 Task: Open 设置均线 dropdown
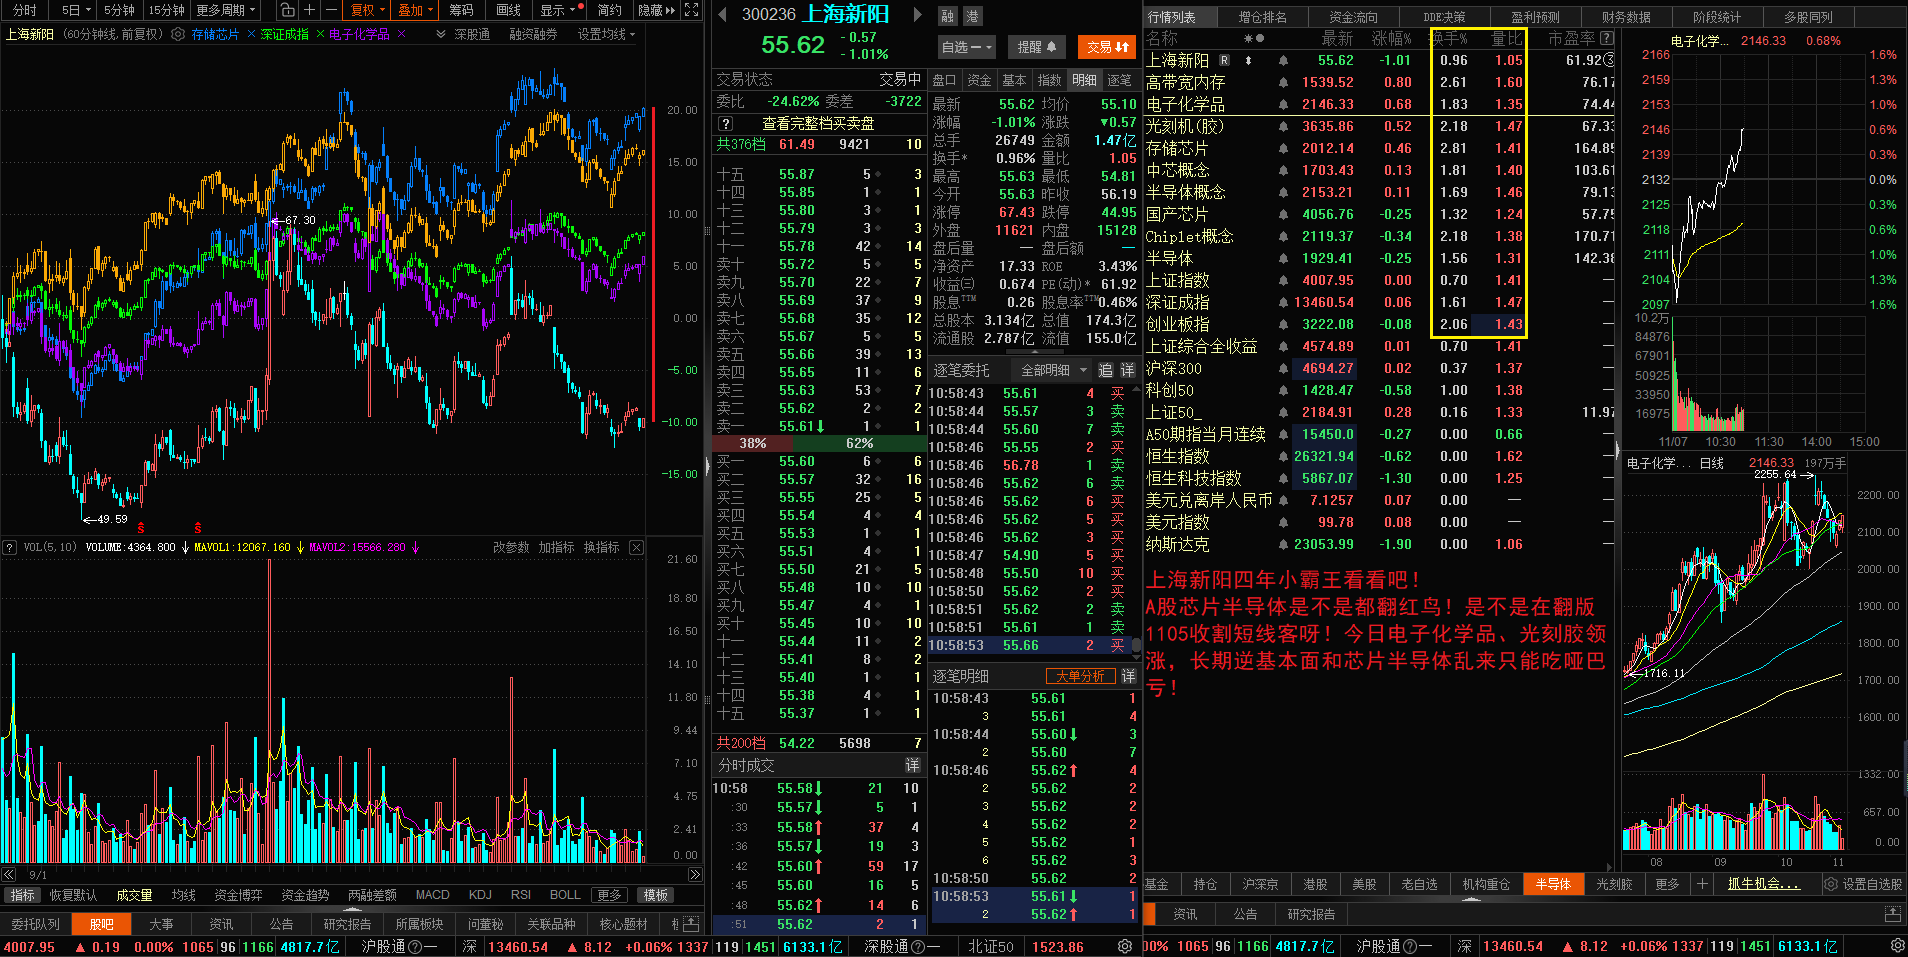[606, 34]
